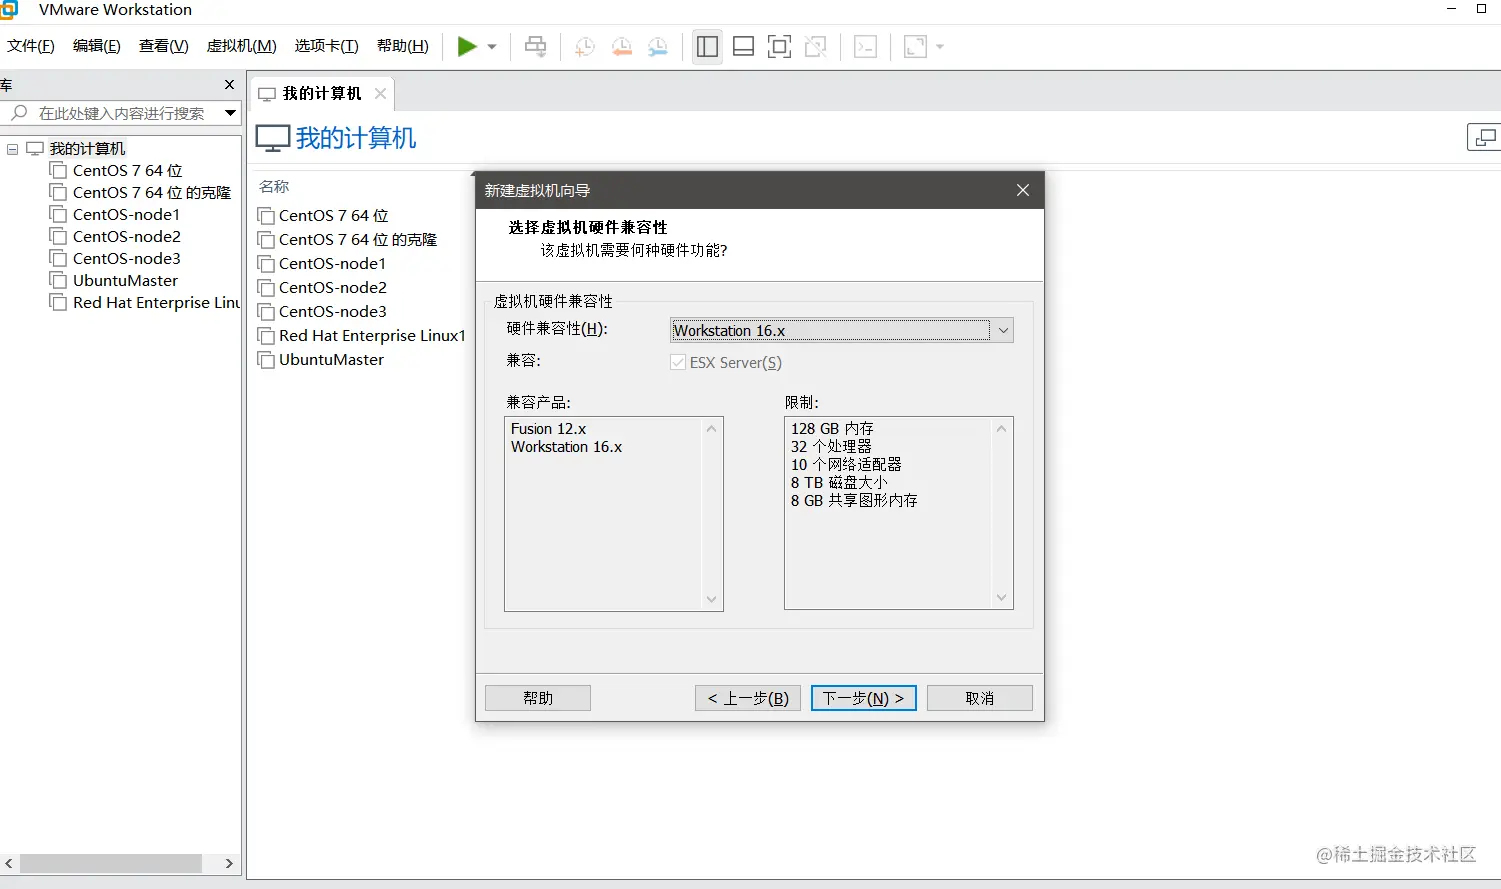
Task: Click the green power-on play icon
Action: click(x=467, y=46)
